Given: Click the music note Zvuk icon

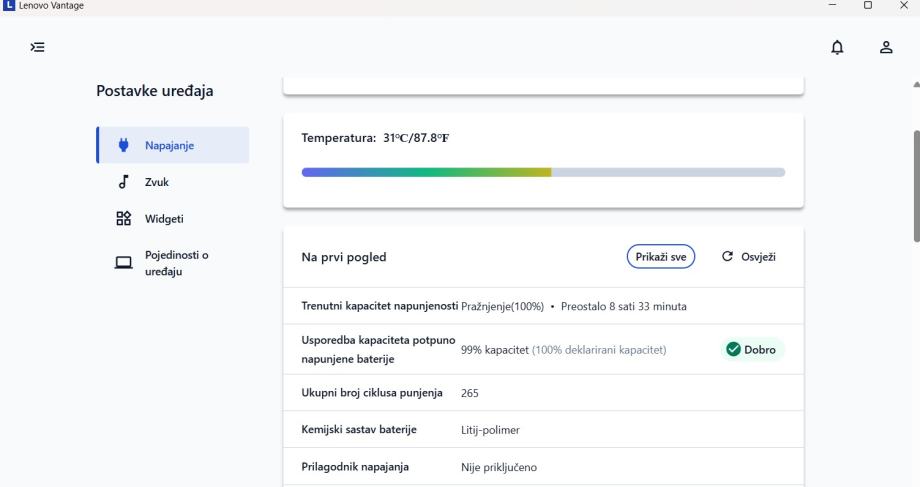Looking at the screenshot, I should click(x=123, y=182).
